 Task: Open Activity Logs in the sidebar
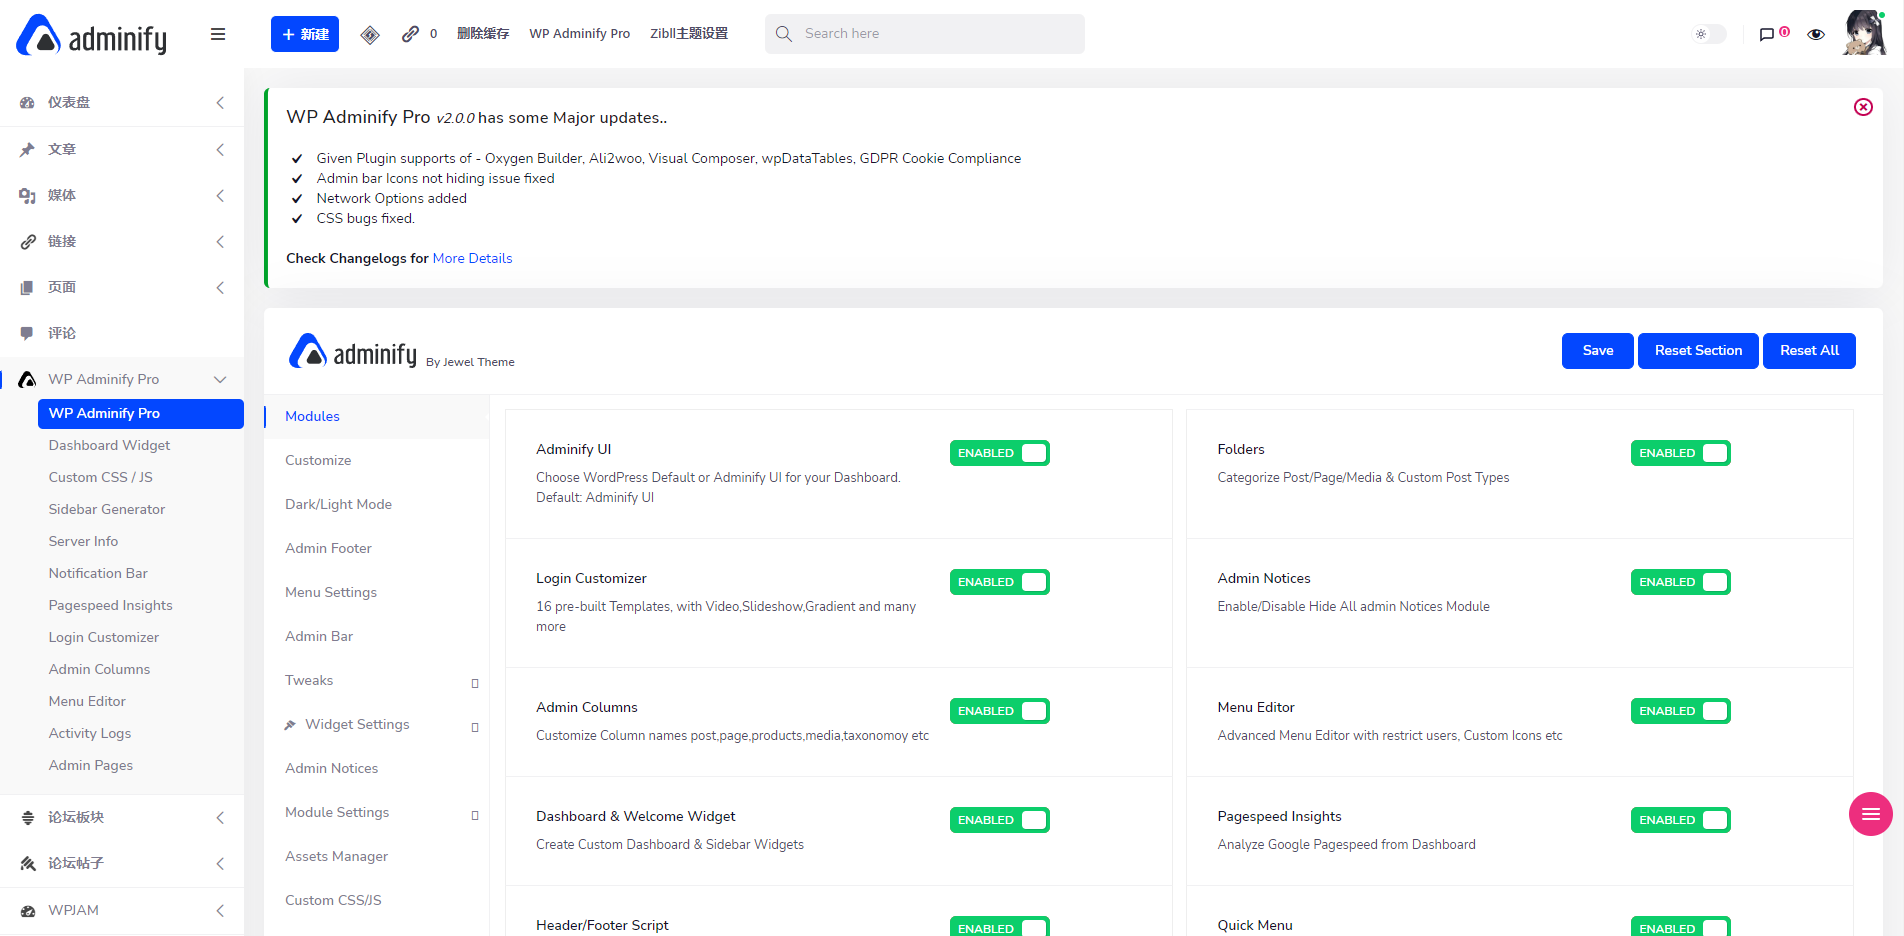pyautogui.click(x=90, y=733)
